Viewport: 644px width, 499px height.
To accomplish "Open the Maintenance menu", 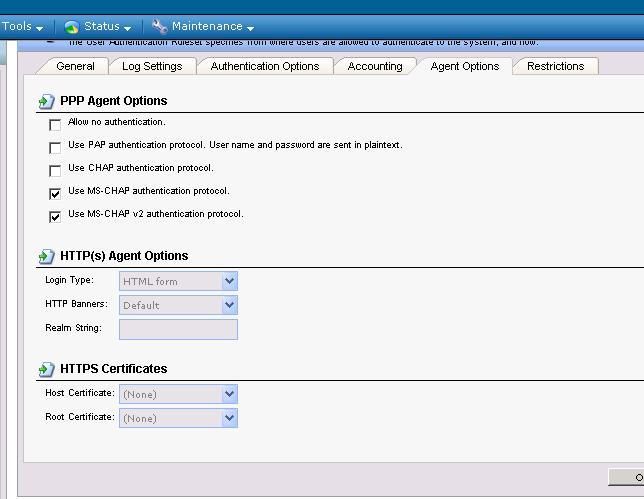I will coord(212,27).
